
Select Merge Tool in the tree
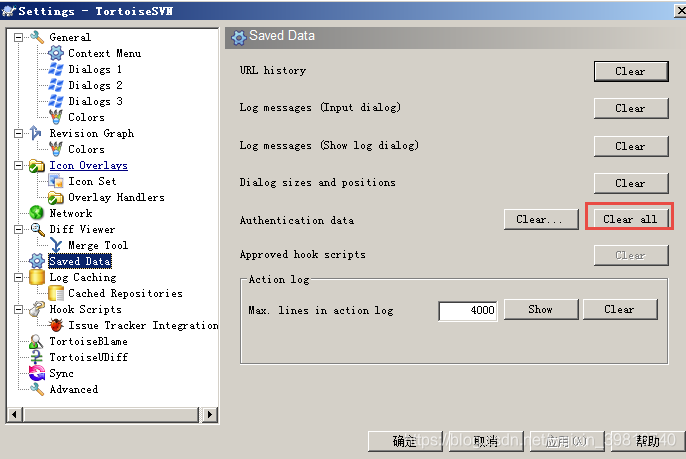point(98,245)
